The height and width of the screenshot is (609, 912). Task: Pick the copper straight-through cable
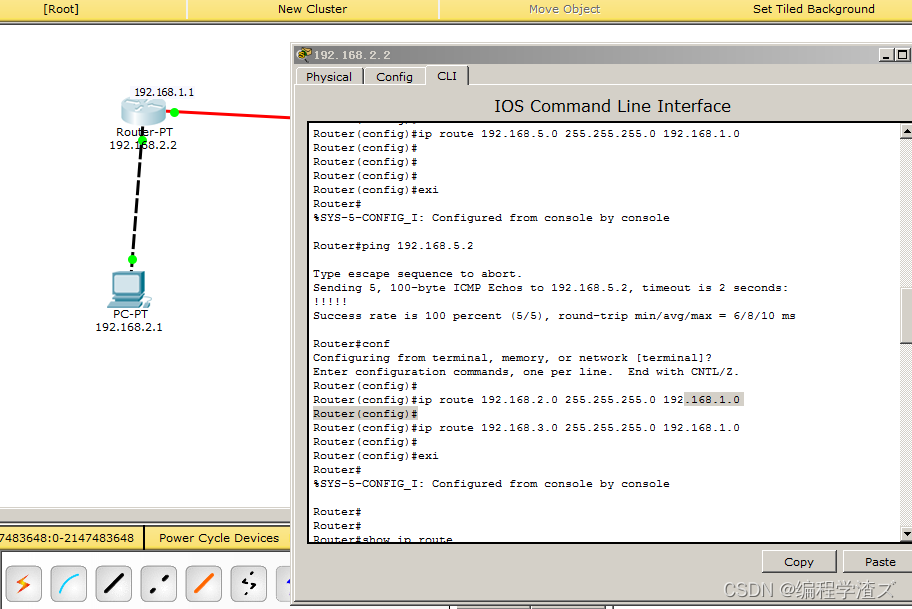[x=114, y=583]
